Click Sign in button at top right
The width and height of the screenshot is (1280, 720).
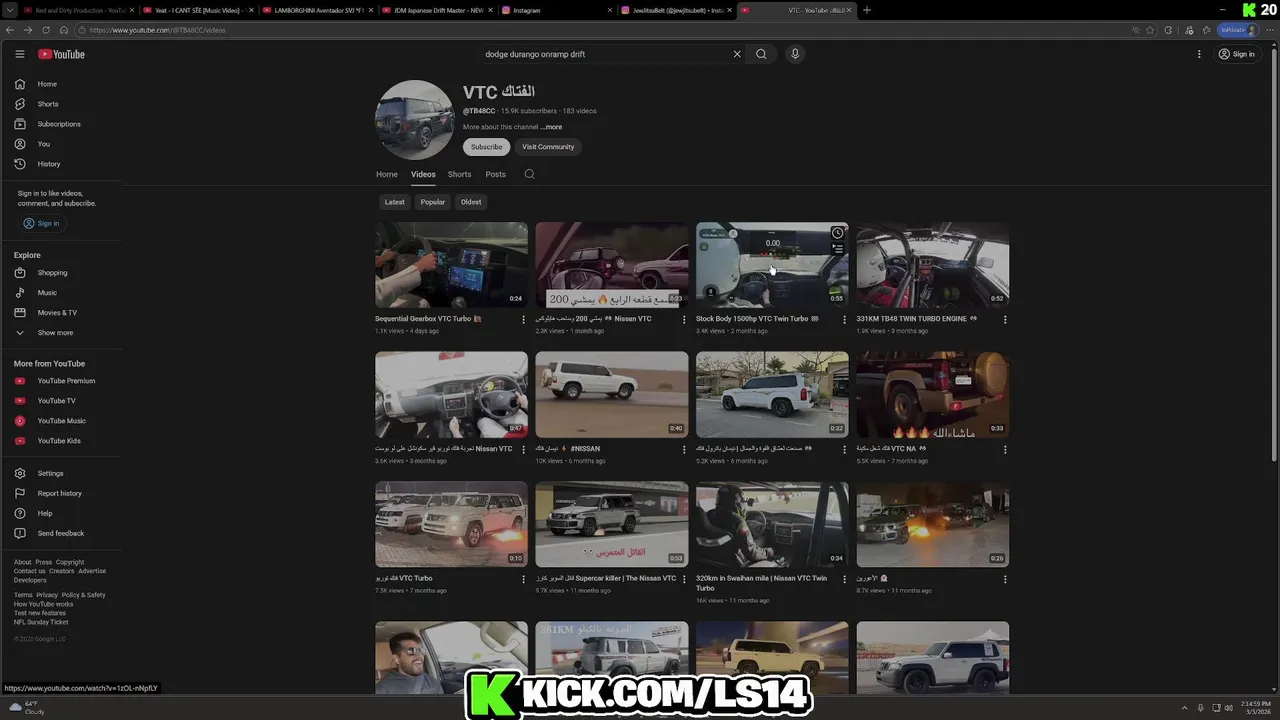coord(1237,54)
